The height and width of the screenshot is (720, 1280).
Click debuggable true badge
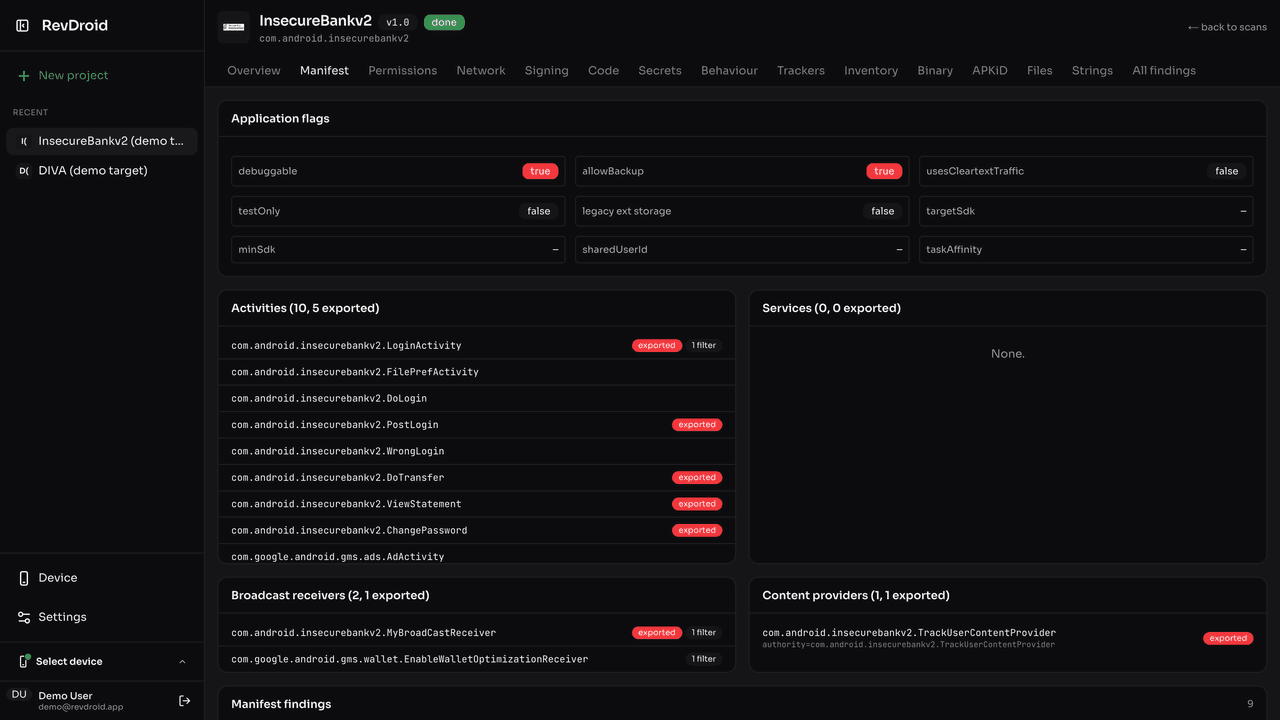pyautogui.click(x=540, y=171)
